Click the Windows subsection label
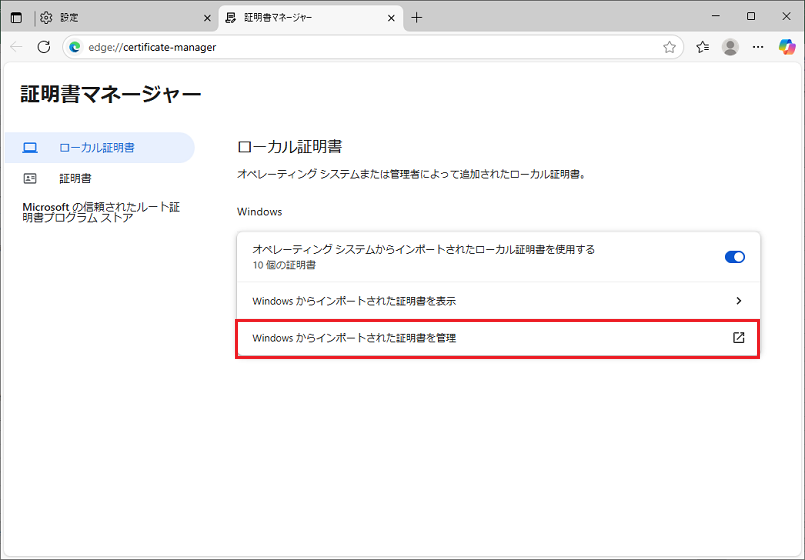This screenshot has width=805, height=560. 259,212
